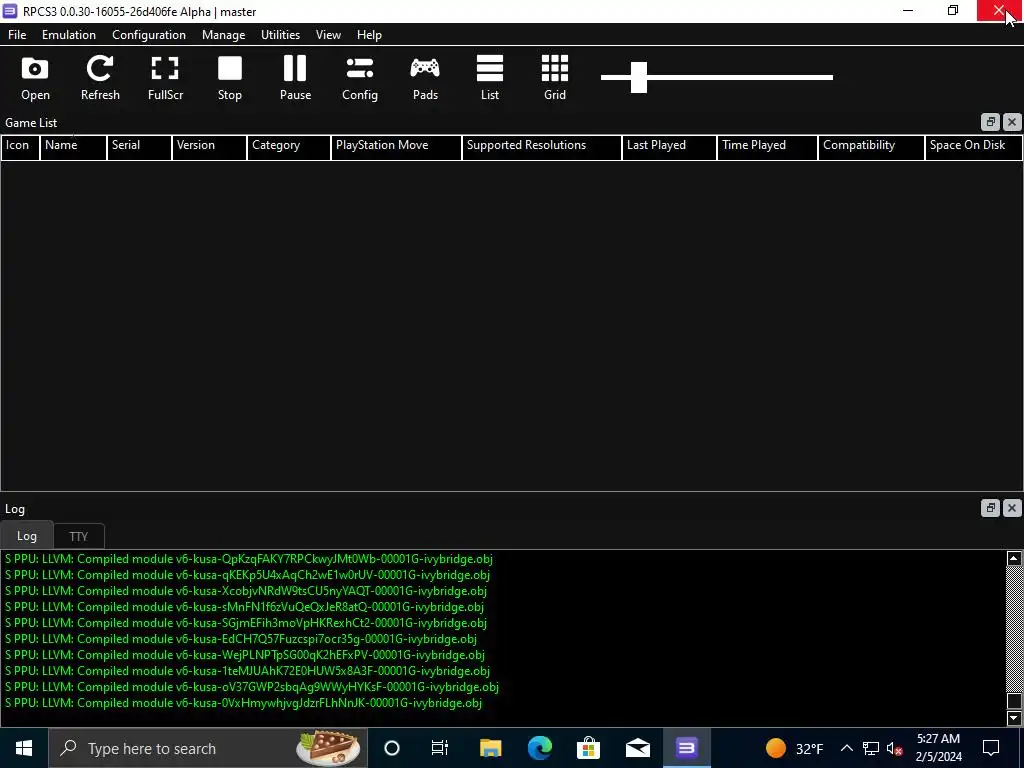Click the log scrollbar thumb
This screenshot has height=768, width=1024.
(1014, 701)
